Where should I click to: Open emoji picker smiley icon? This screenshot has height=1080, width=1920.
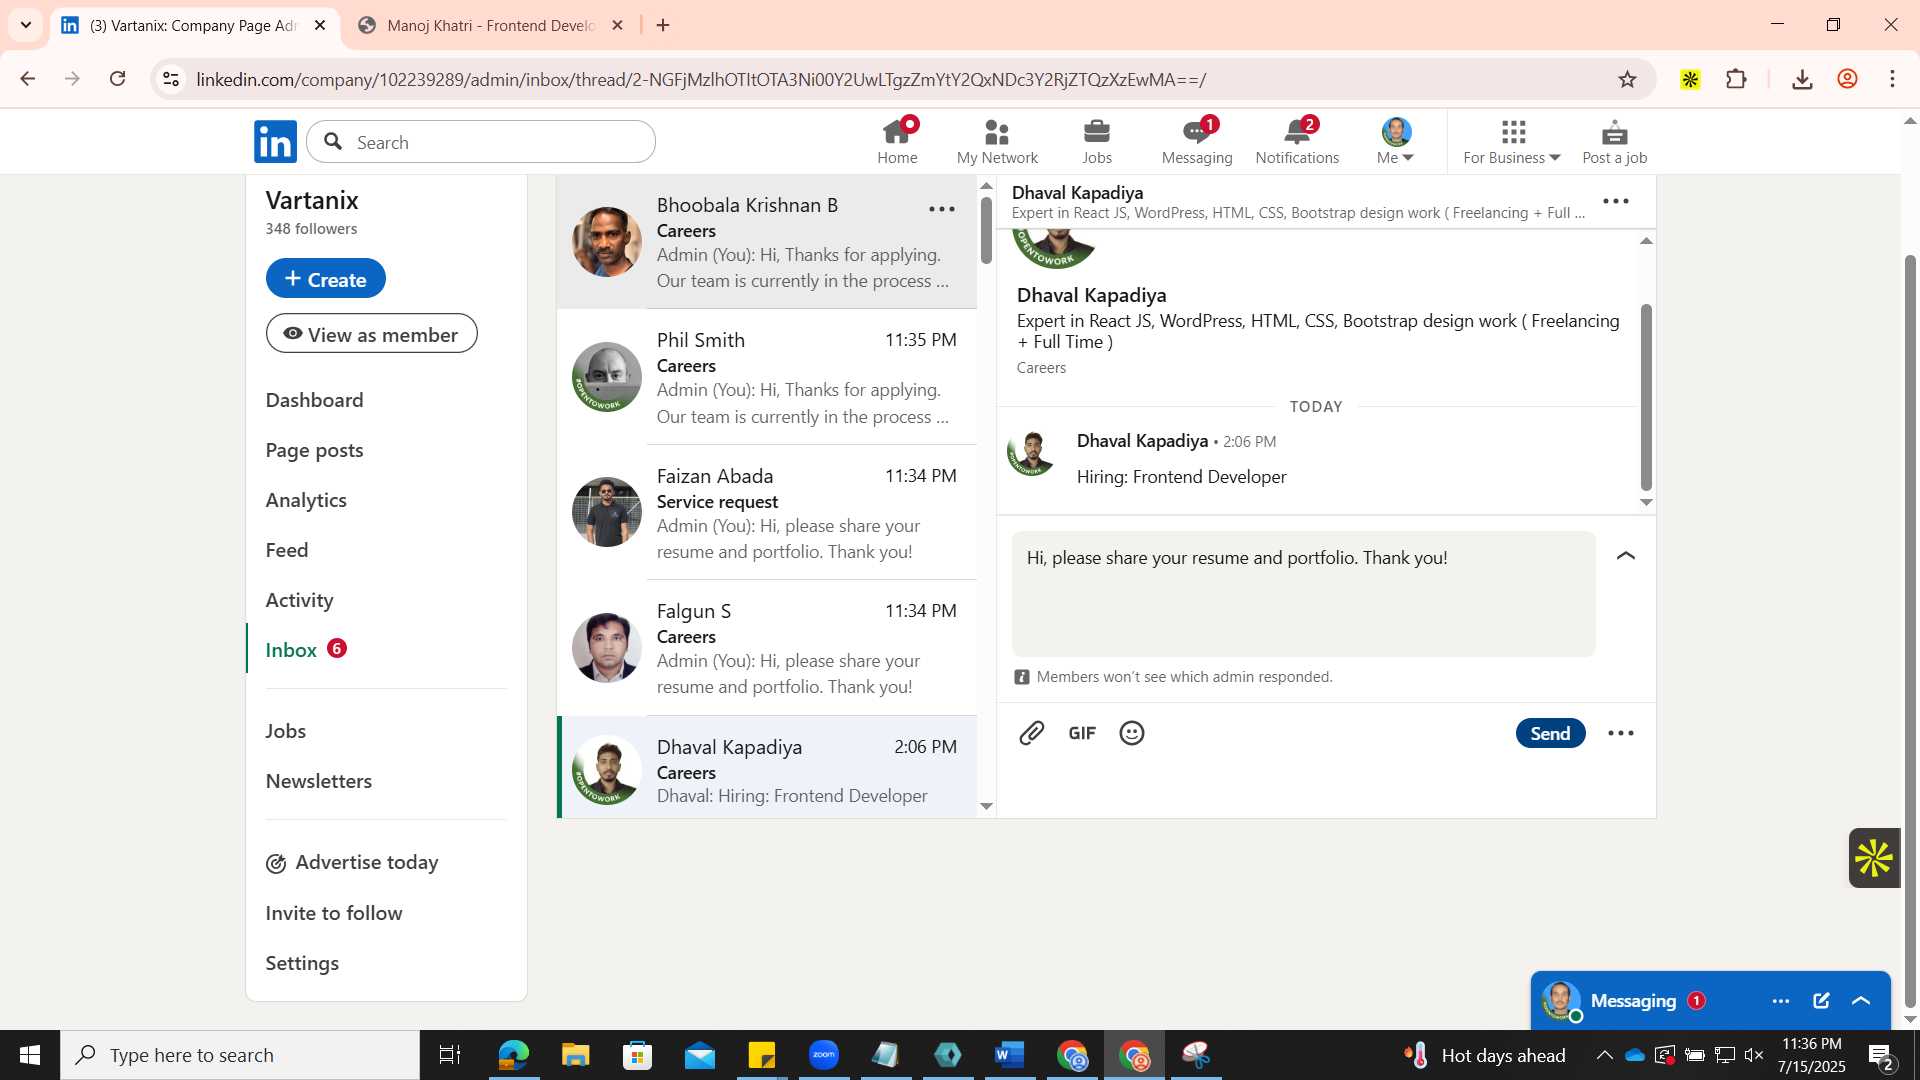point(1132,733)
